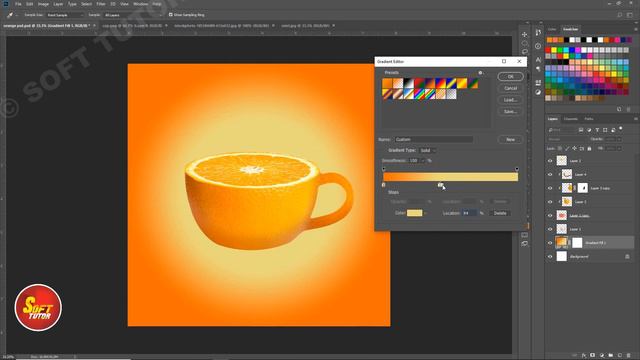Screen dimensions: 640x360
Task: Switch to the Channels tab
Action: pyautogui.click(x=571, y=119)
